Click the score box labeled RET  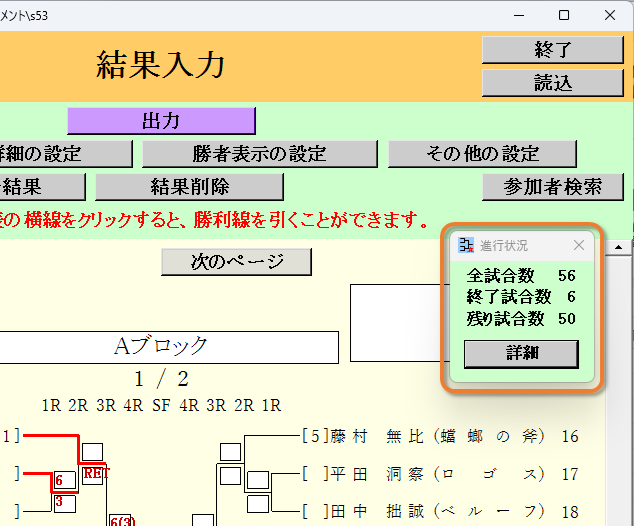coord(93,475)
